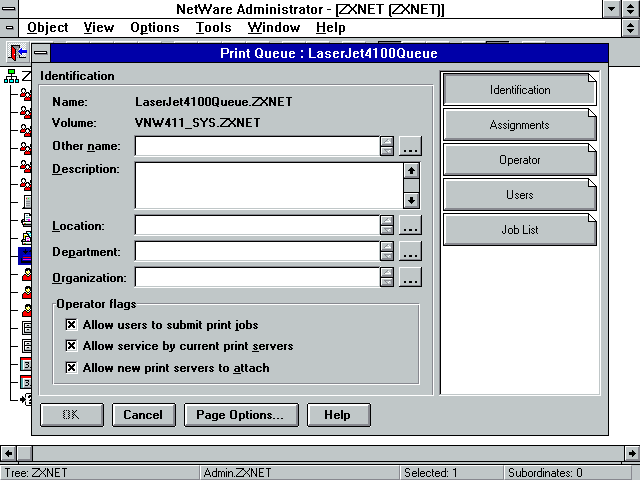Viewport: 640px width, 480px height.
Task: Open the Tools menu
Action: [x=213, y=27]
